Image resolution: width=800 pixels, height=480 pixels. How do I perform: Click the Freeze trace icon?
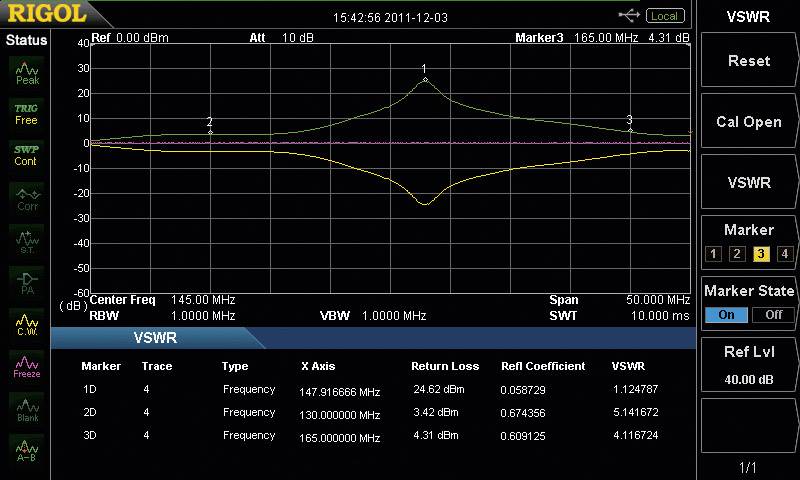pos(27,364)
